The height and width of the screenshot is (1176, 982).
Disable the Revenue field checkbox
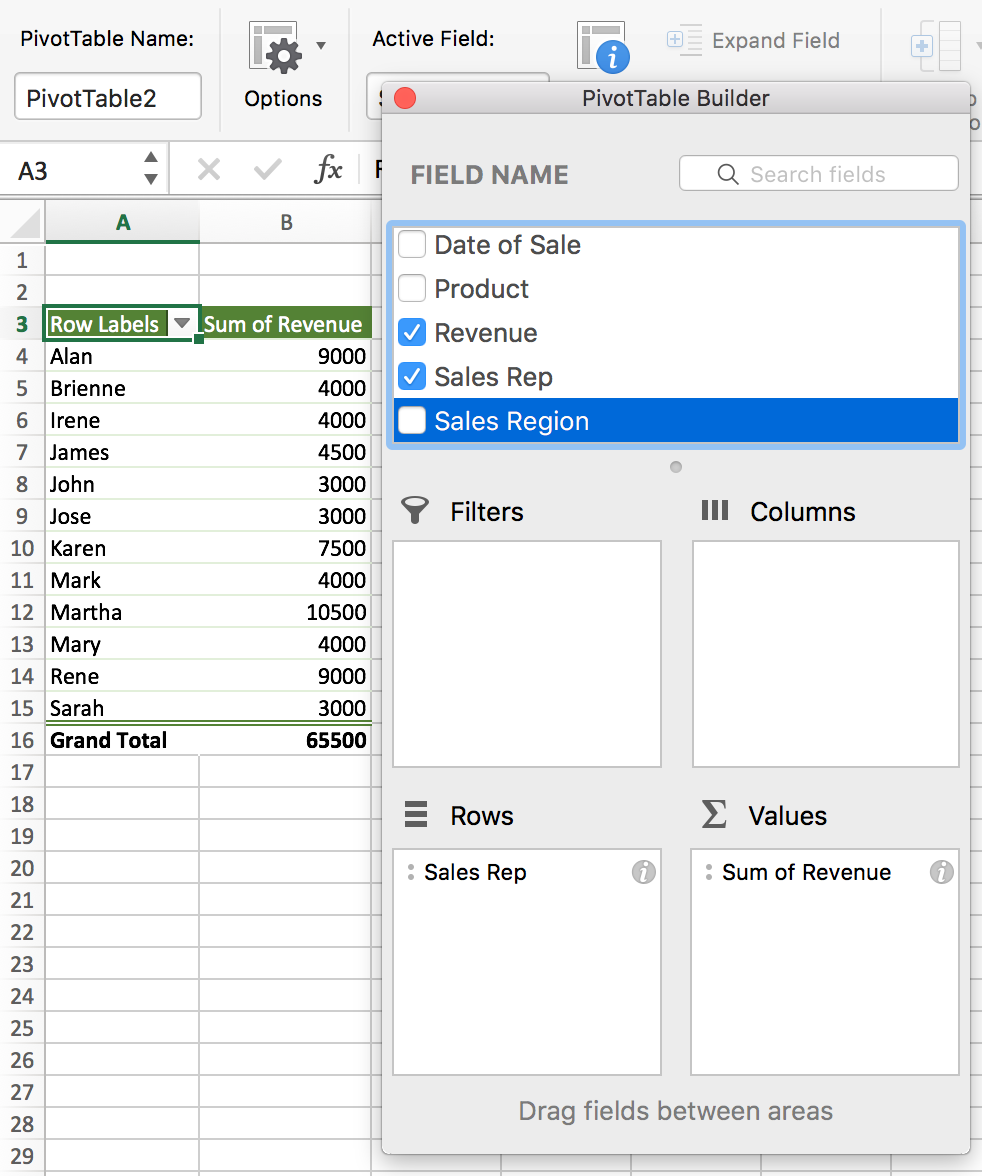[411, 332]
